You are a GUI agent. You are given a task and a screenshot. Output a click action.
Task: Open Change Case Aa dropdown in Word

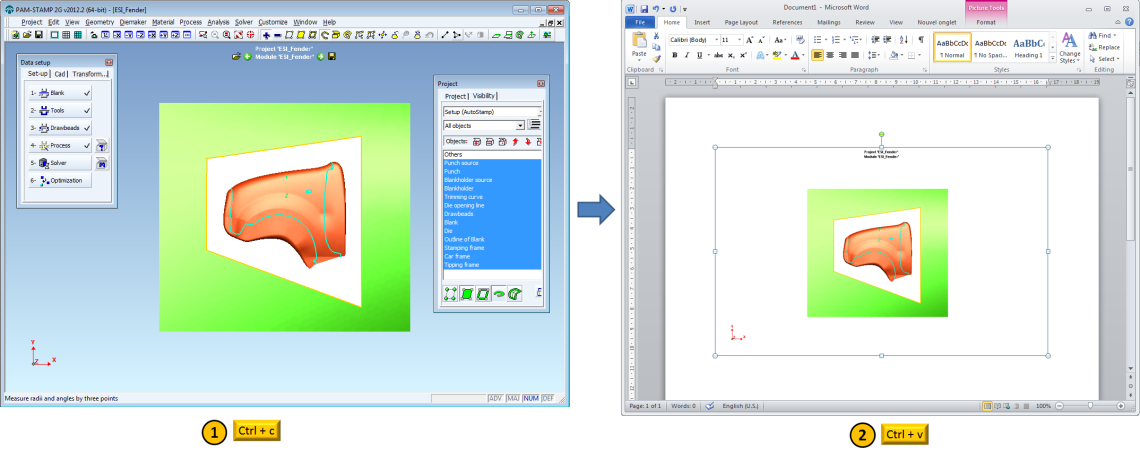point(780,40)
